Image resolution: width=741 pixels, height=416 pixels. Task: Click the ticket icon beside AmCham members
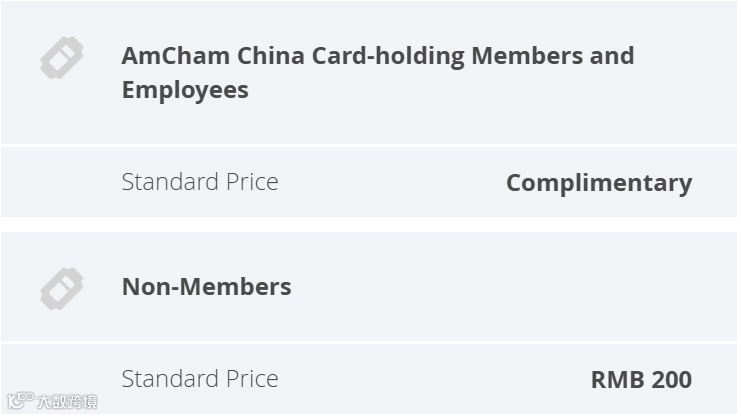[x=61, y=58]
